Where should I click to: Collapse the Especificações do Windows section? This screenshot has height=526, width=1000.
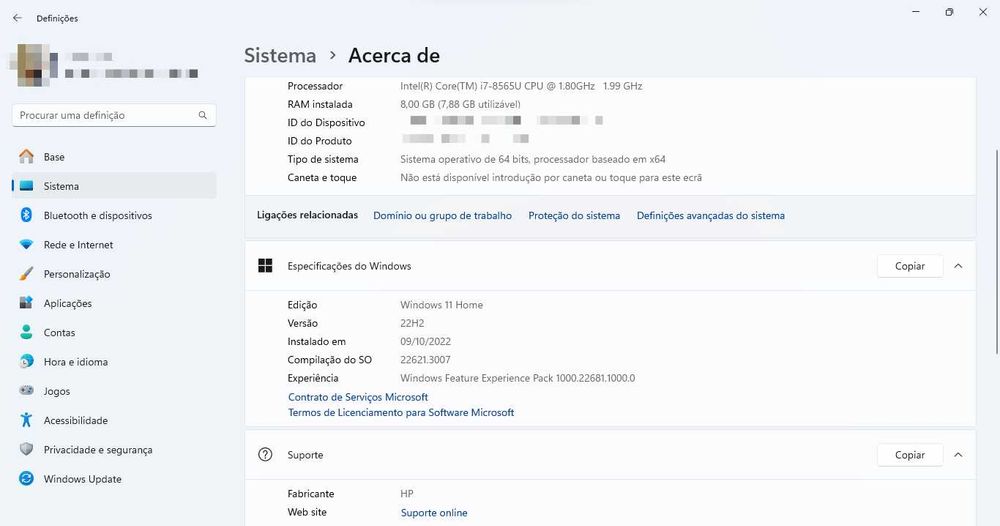(x=958, y=266)
